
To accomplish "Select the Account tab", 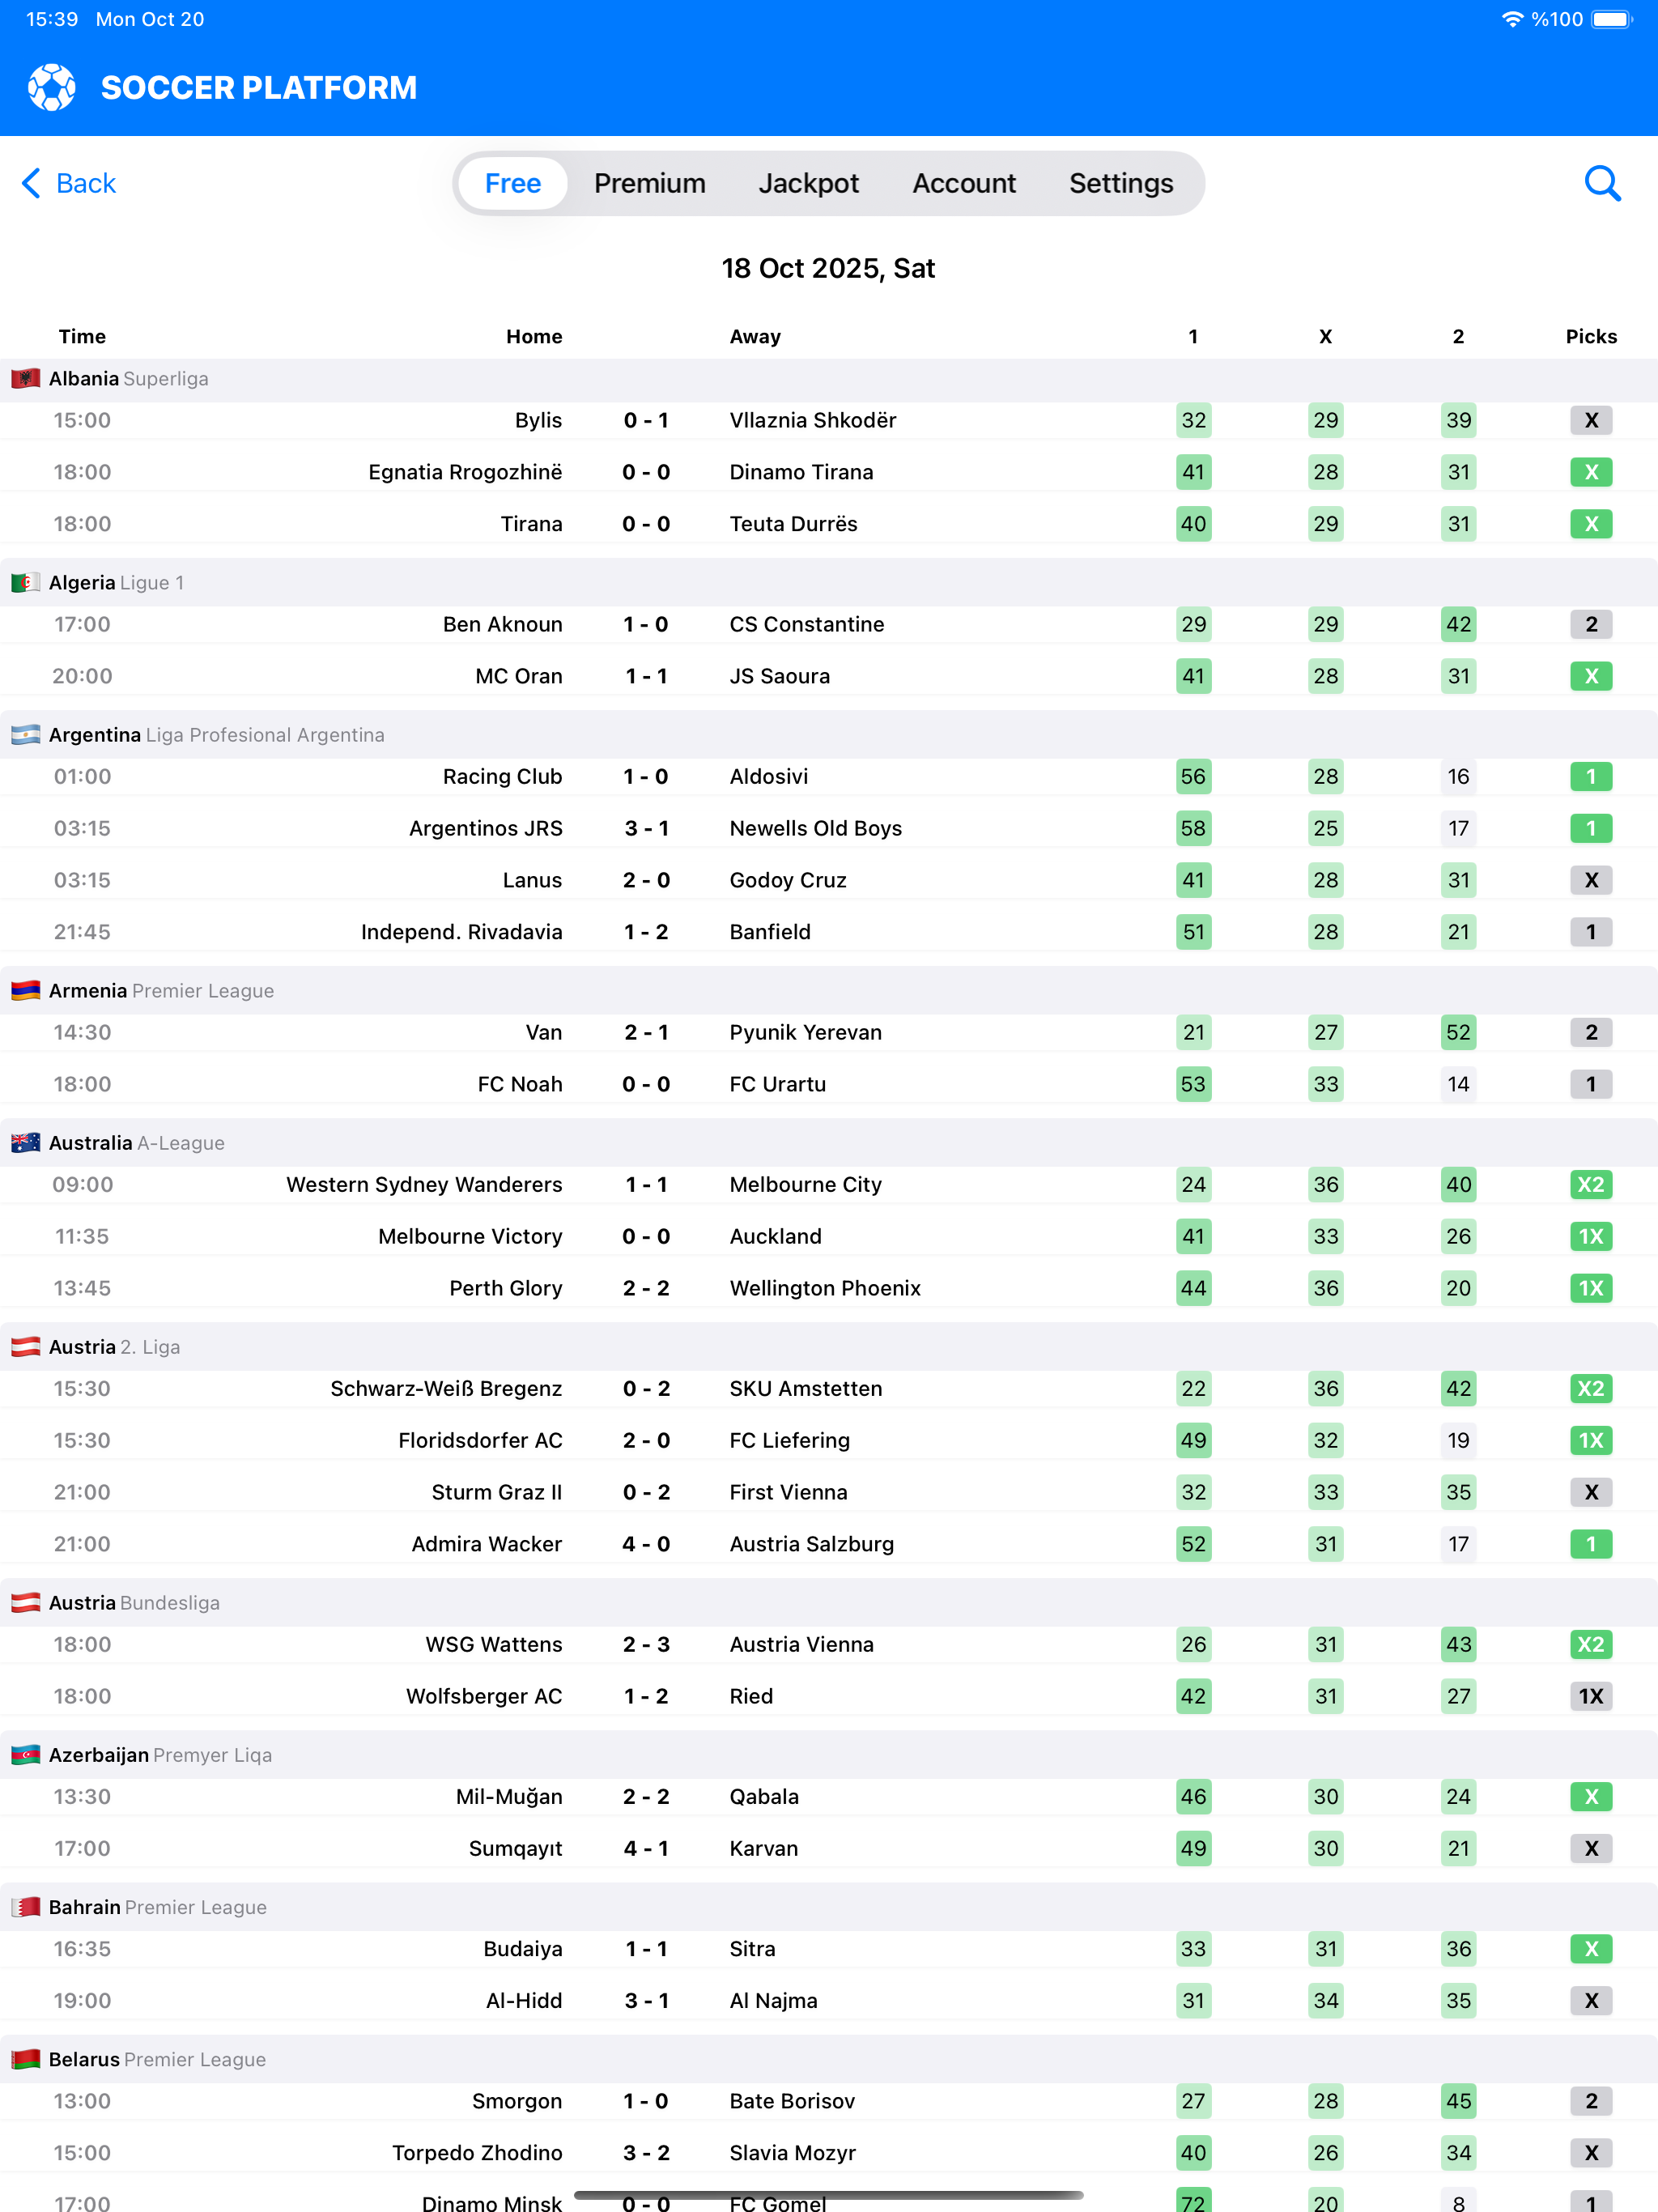I will coord(963,183).
